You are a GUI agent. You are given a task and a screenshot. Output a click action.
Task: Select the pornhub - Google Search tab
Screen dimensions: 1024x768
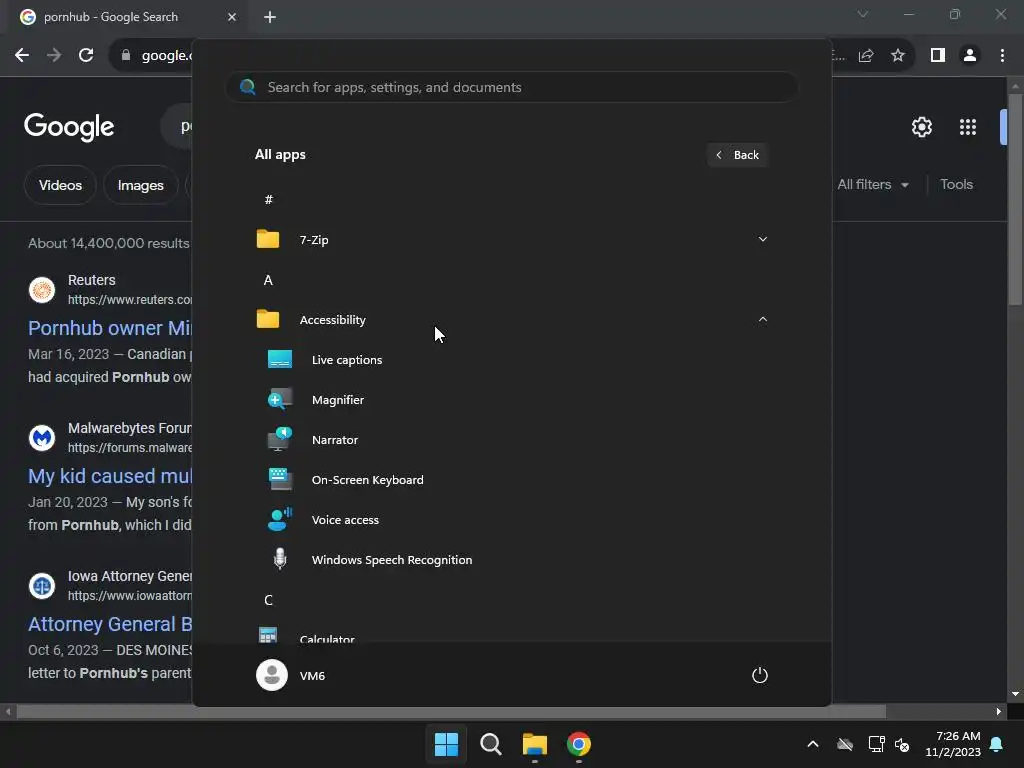tap(125, 17)
